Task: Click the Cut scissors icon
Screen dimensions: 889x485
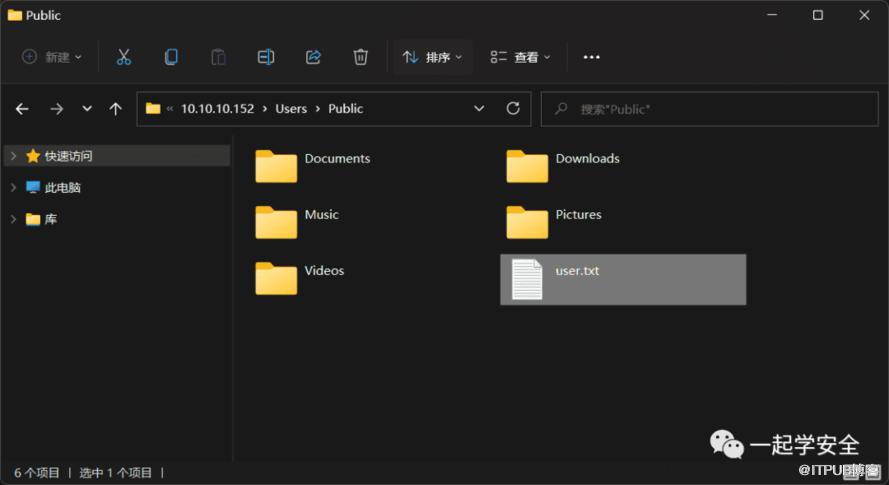Action: (x=124, y=57)
